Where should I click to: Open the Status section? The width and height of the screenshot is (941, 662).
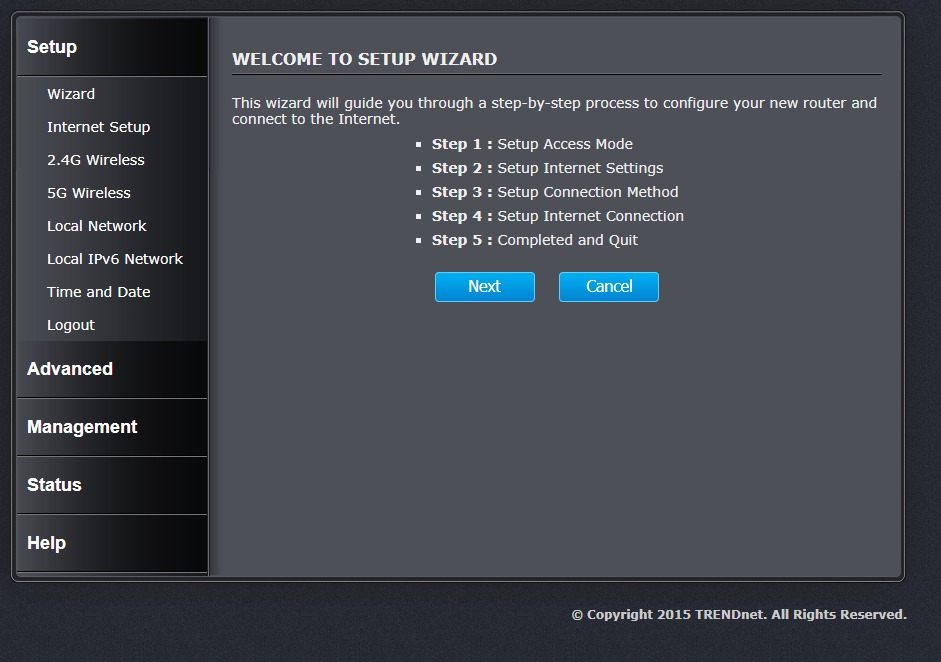coord(54,485)
